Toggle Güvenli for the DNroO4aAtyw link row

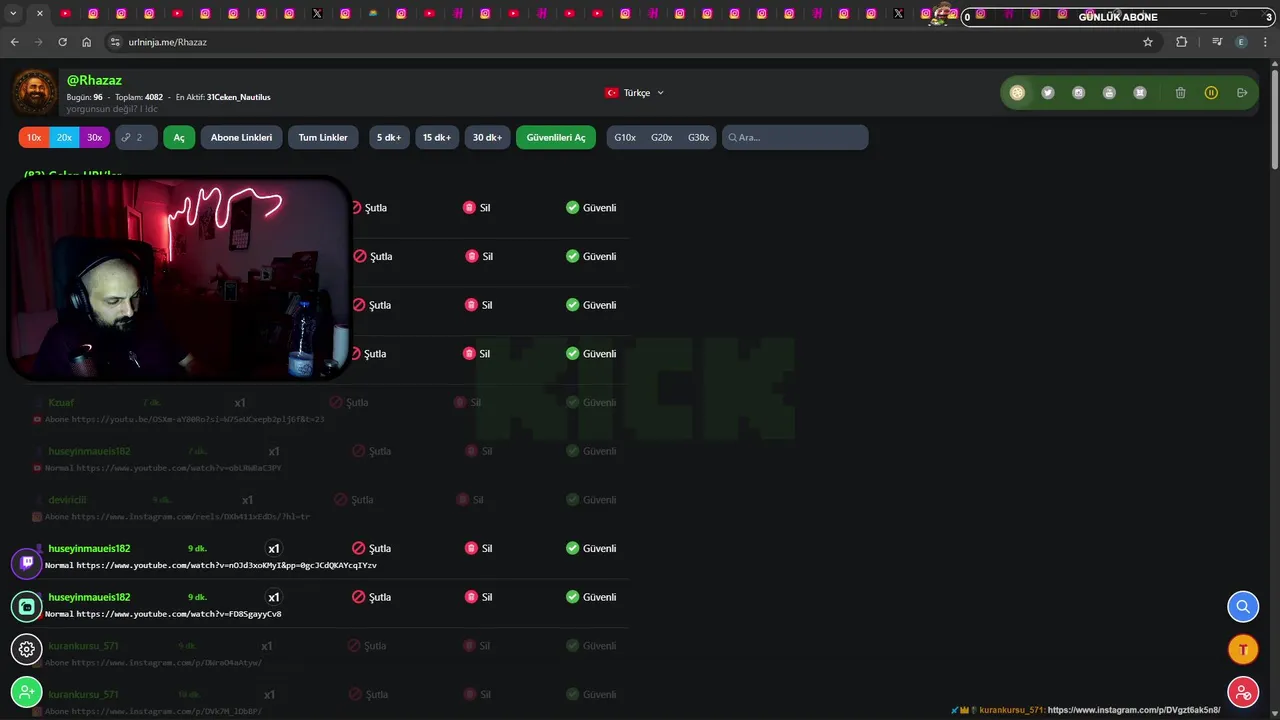click(x=591, y=646)
